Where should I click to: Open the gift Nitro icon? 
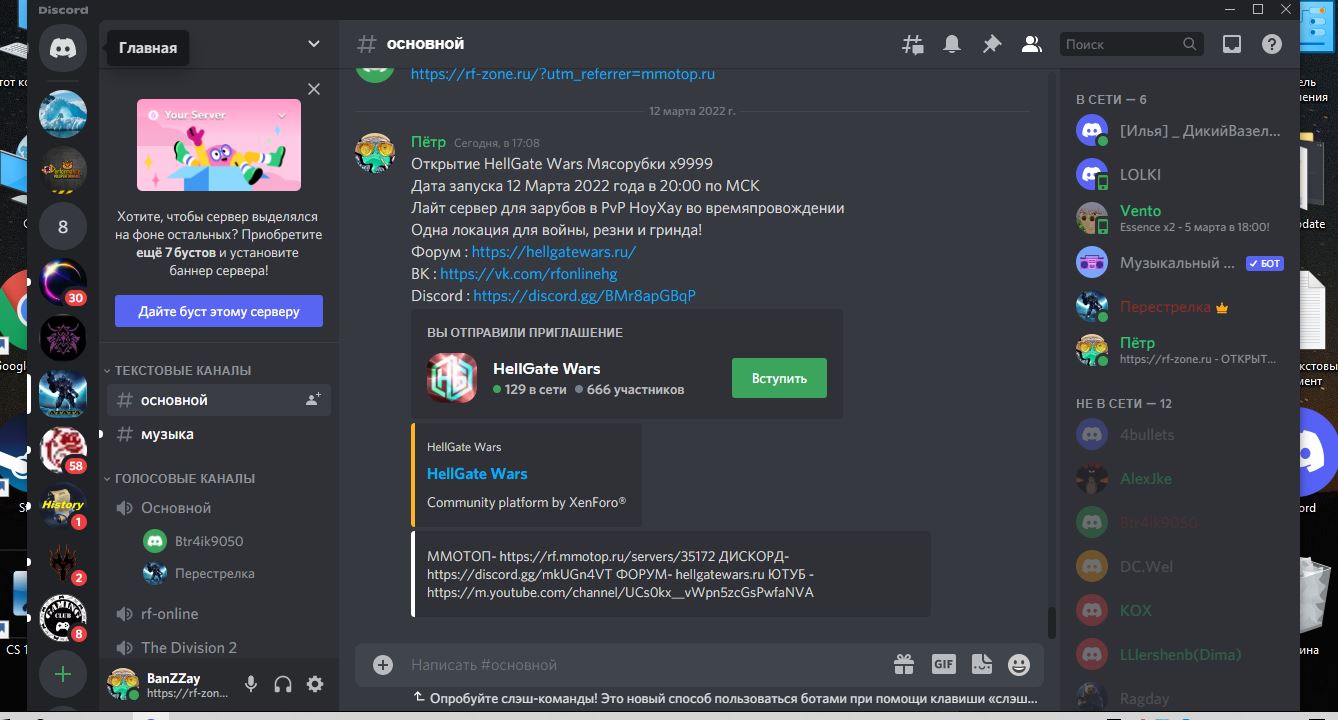coord(904,664)
